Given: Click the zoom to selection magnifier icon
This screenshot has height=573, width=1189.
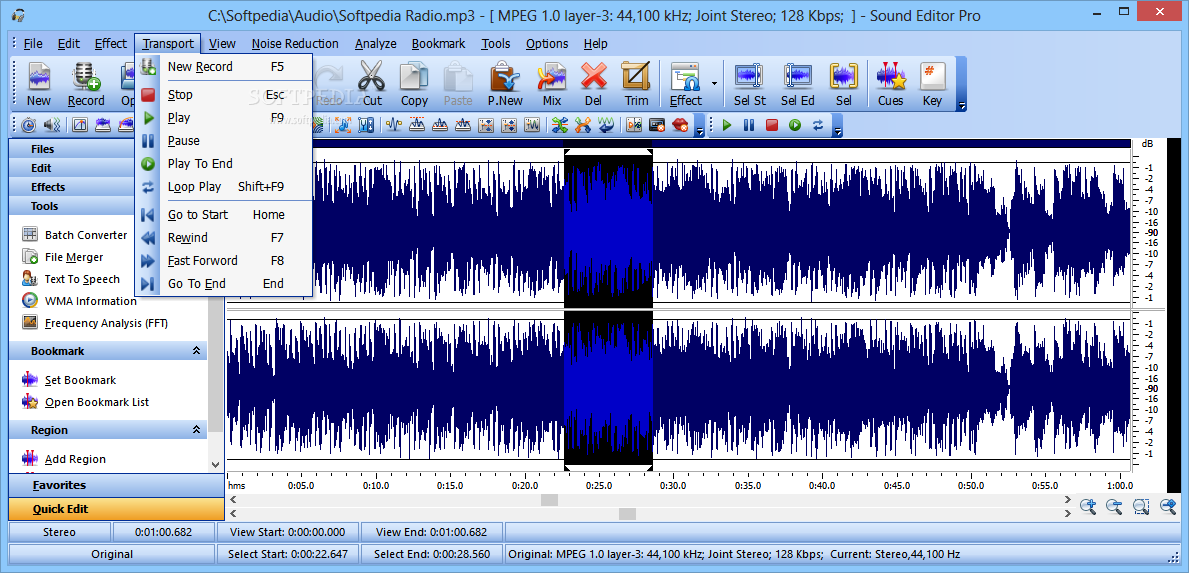Looking at the screenshot, I should tap(1141, 506).
